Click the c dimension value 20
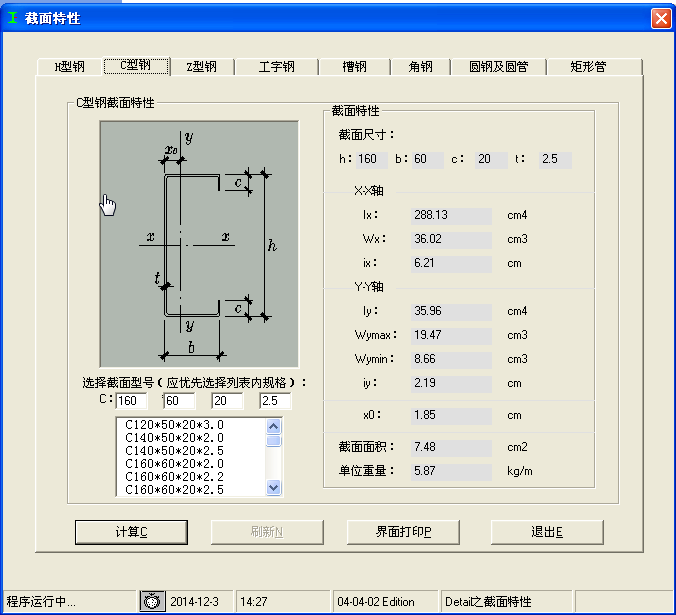This screenshot has width=676, height=615. coord(491,159)
